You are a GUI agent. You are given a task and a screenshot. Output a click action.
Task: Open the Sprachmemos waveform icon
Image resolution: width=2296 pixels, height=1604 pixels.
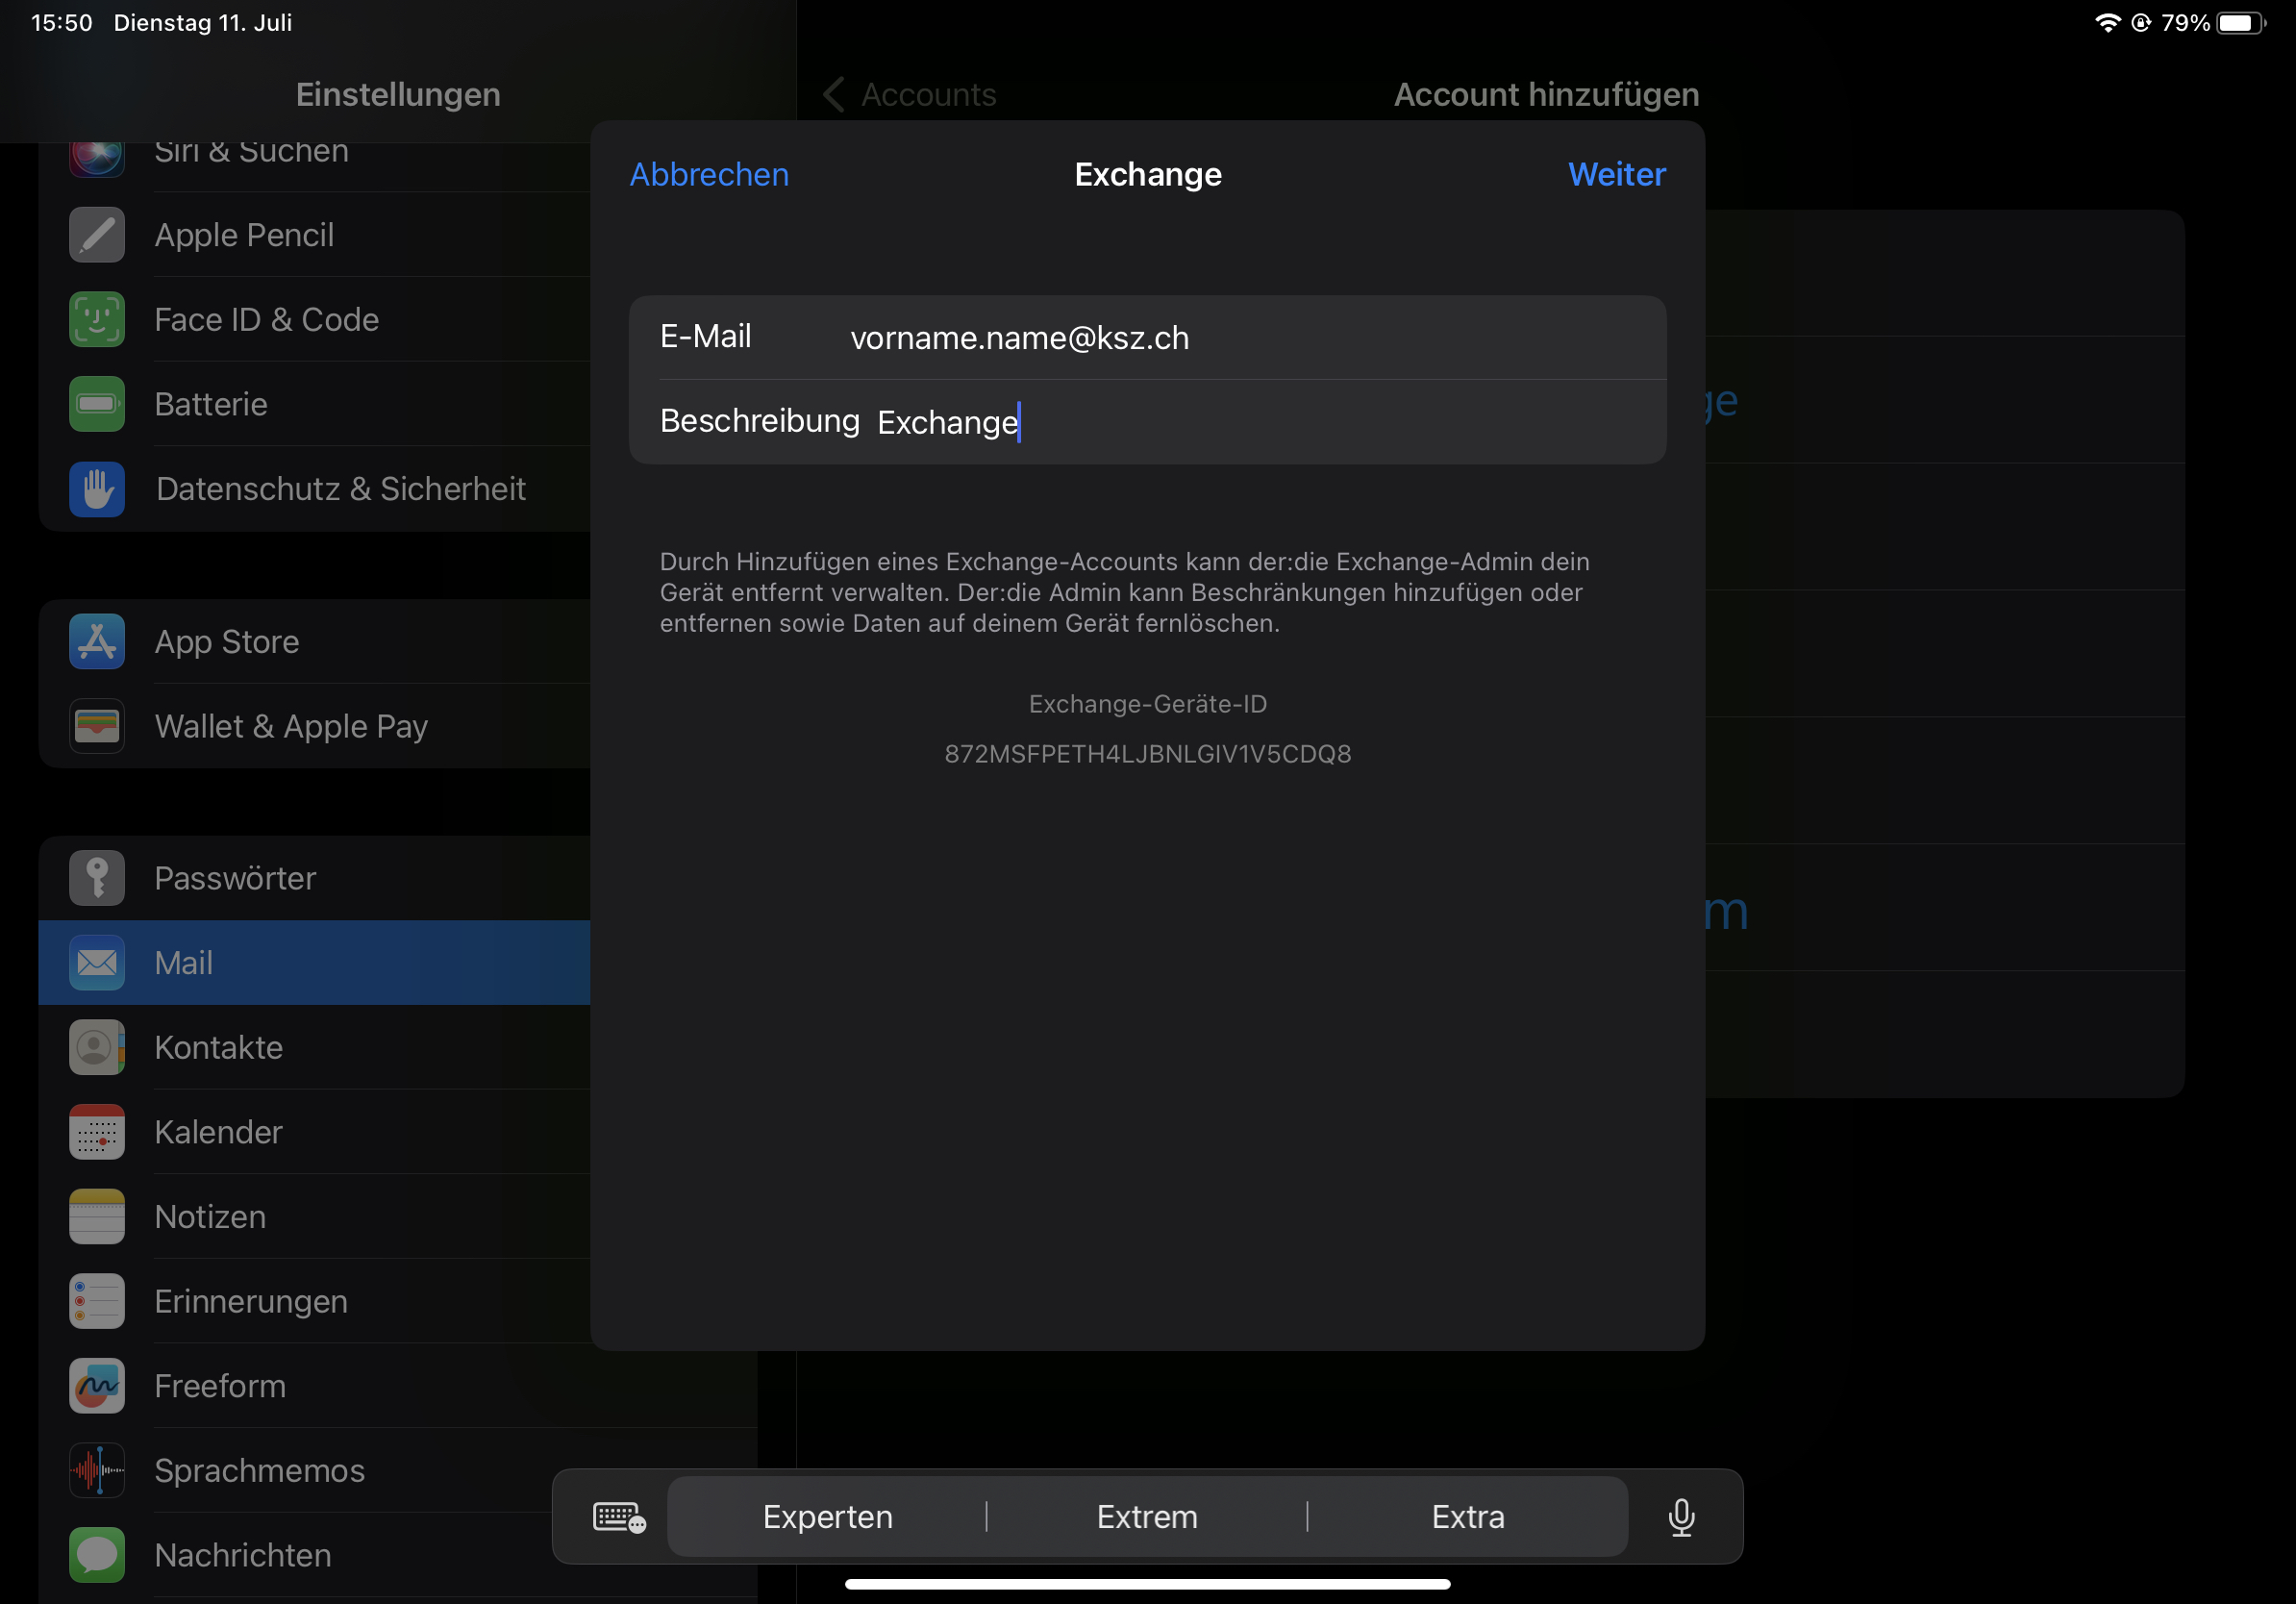coord(97,1470)
